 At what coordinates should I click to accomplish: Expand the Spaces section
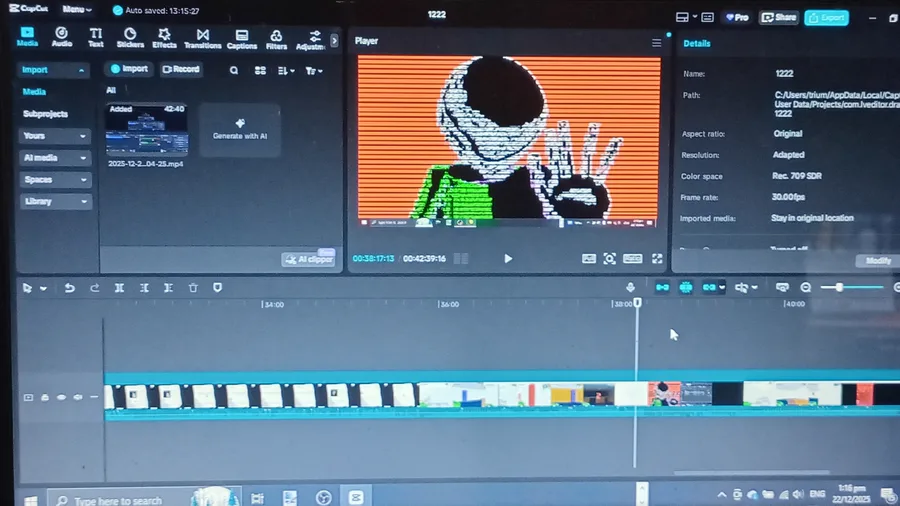[55, 180]
